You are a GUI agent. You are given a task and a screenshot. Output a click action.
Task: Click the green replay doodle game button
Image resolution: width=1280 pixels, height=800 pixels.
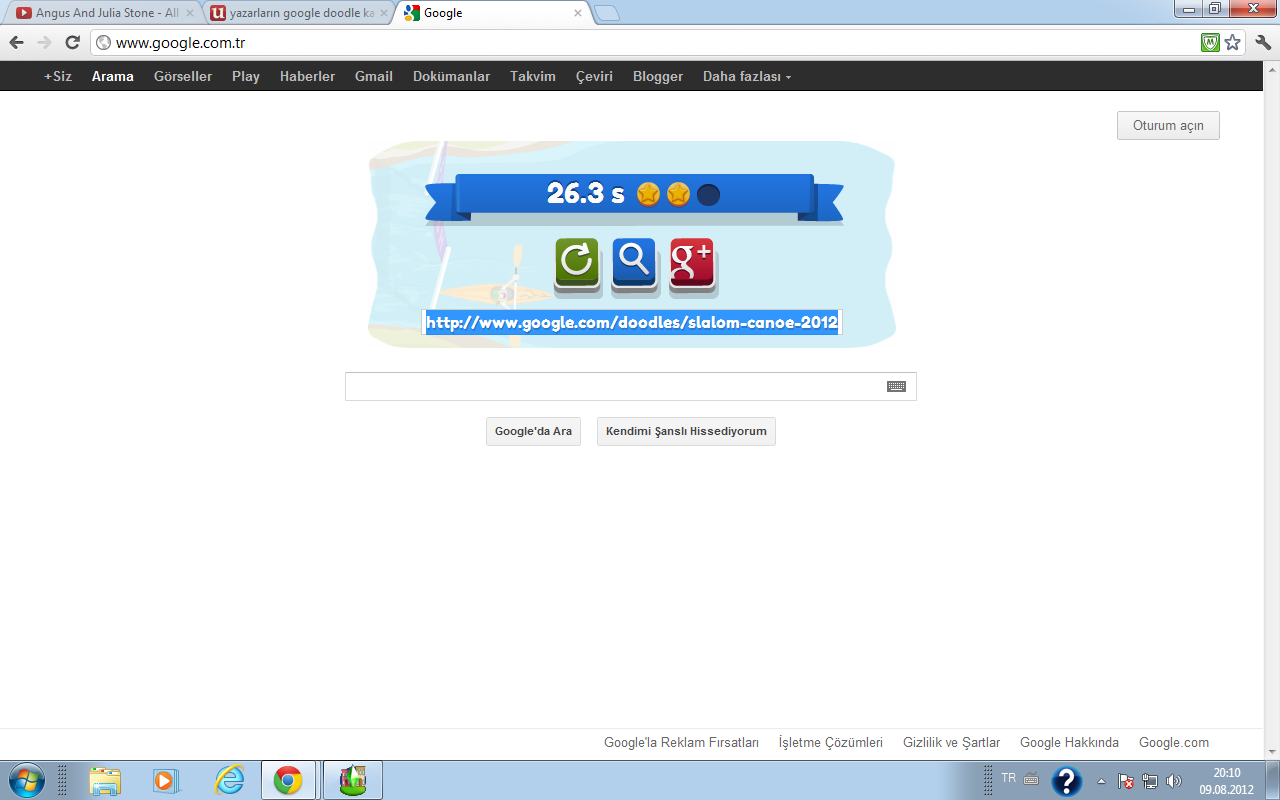pyautogui.click(x=577, y=263)
